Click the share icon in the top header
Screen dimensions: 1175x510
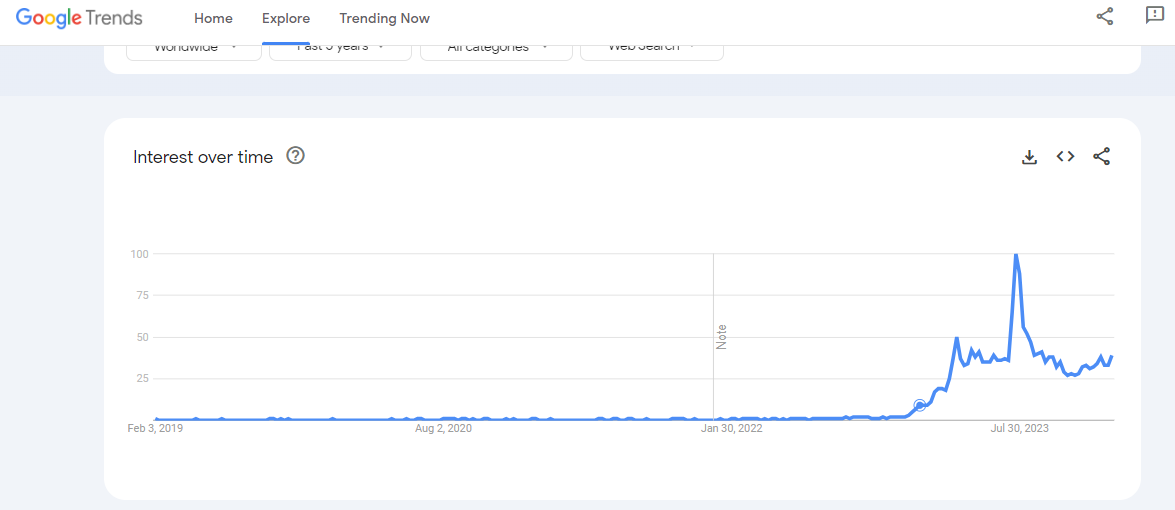coord(1105,16)
